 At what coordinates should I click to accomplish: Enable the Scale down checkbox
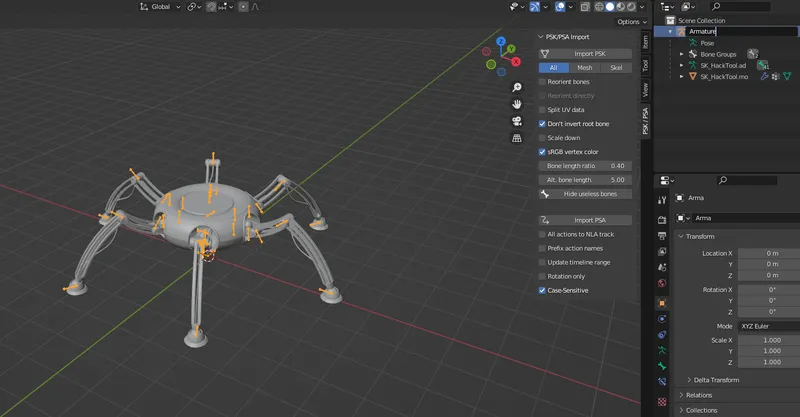[542, 138]
